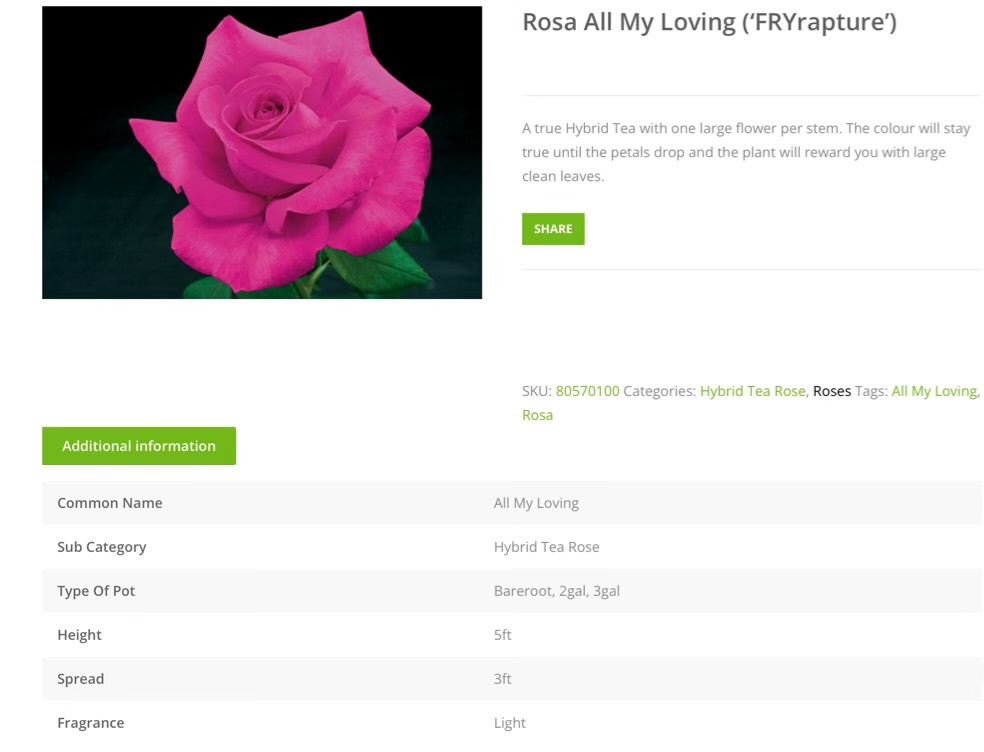This screenshot has width=984, height=752.
Task: Select the Light fragrance value
Action: tap(509, 723)
